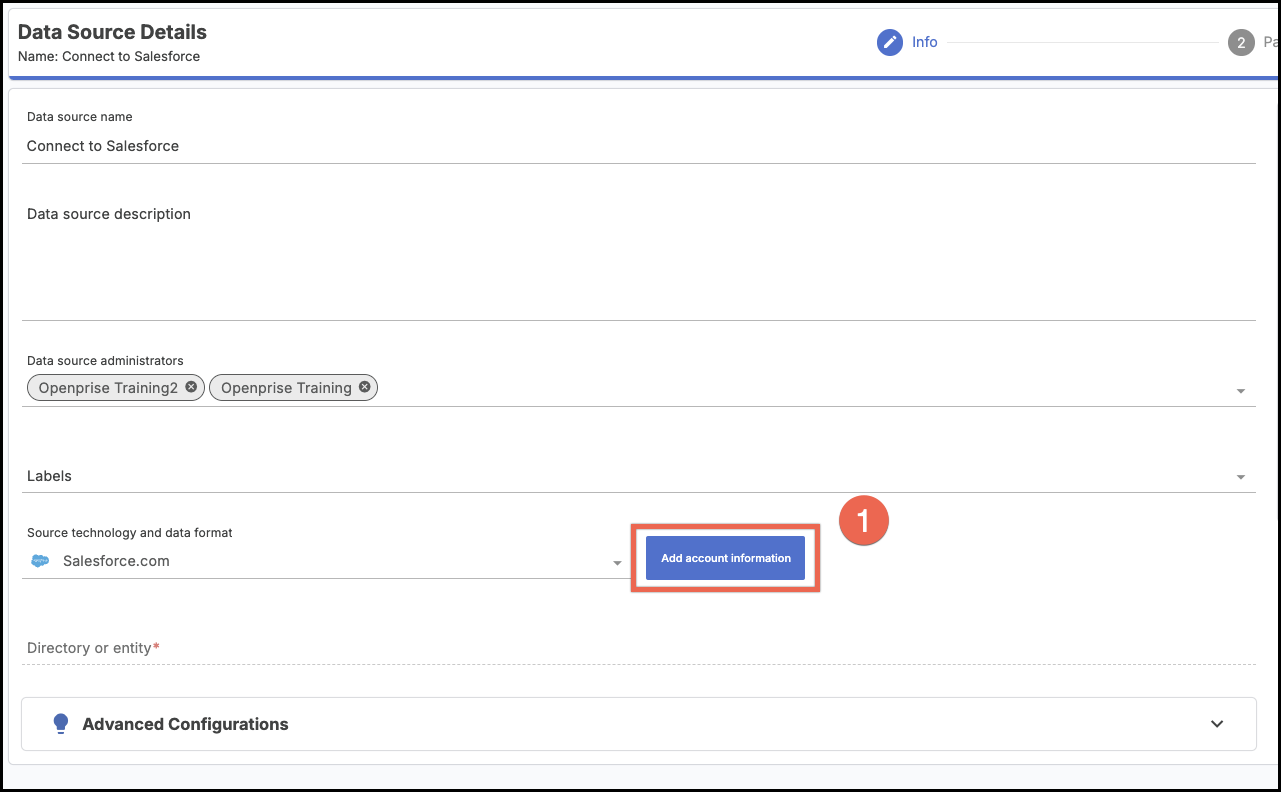Click the Data source name field
This screenshot has width=1281, height=792.
click(x=639, y=146)
